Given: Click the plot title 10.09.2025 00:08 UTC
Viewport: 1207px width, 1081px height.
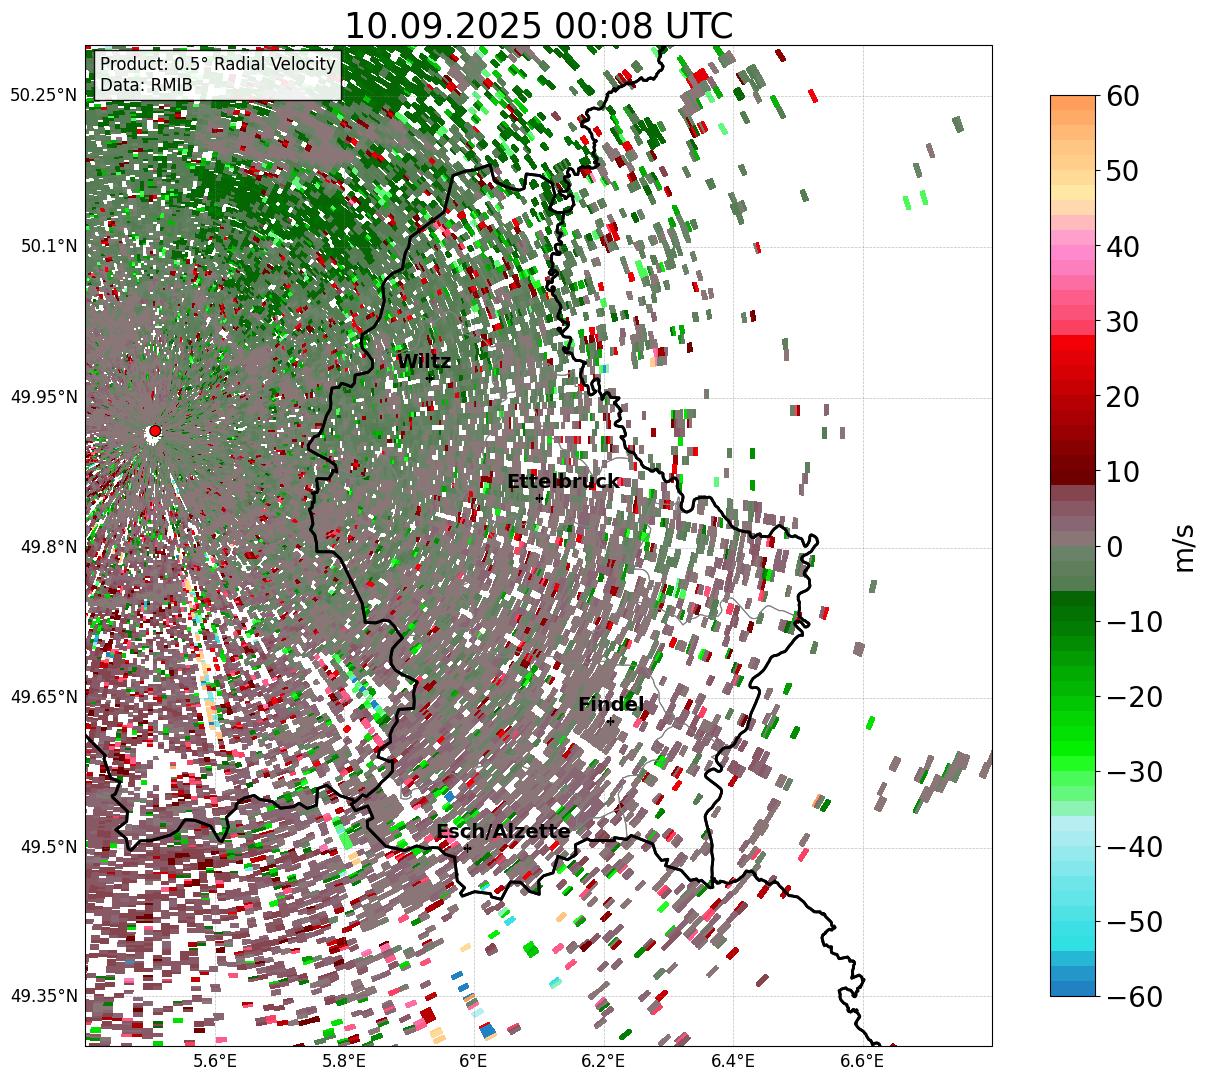Looking at the screenshot, I should point(538,26).
